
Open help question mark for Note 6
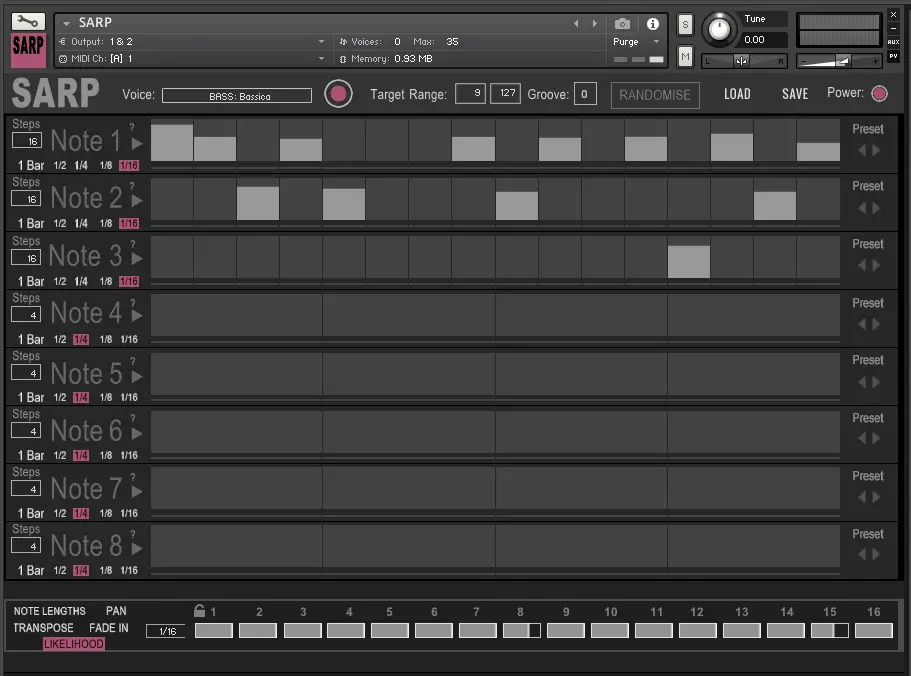click(132, 418)
